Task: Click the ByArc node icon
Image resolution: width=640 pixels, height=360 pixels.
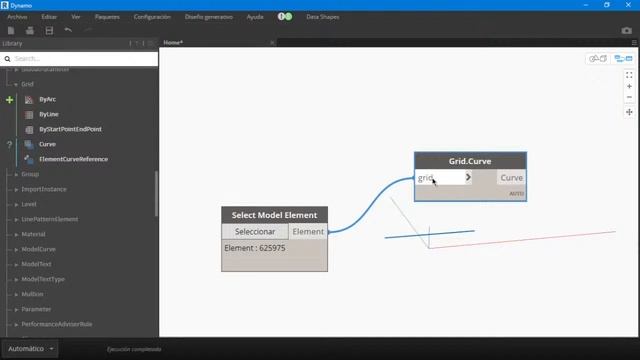Action: pos(29,100)
